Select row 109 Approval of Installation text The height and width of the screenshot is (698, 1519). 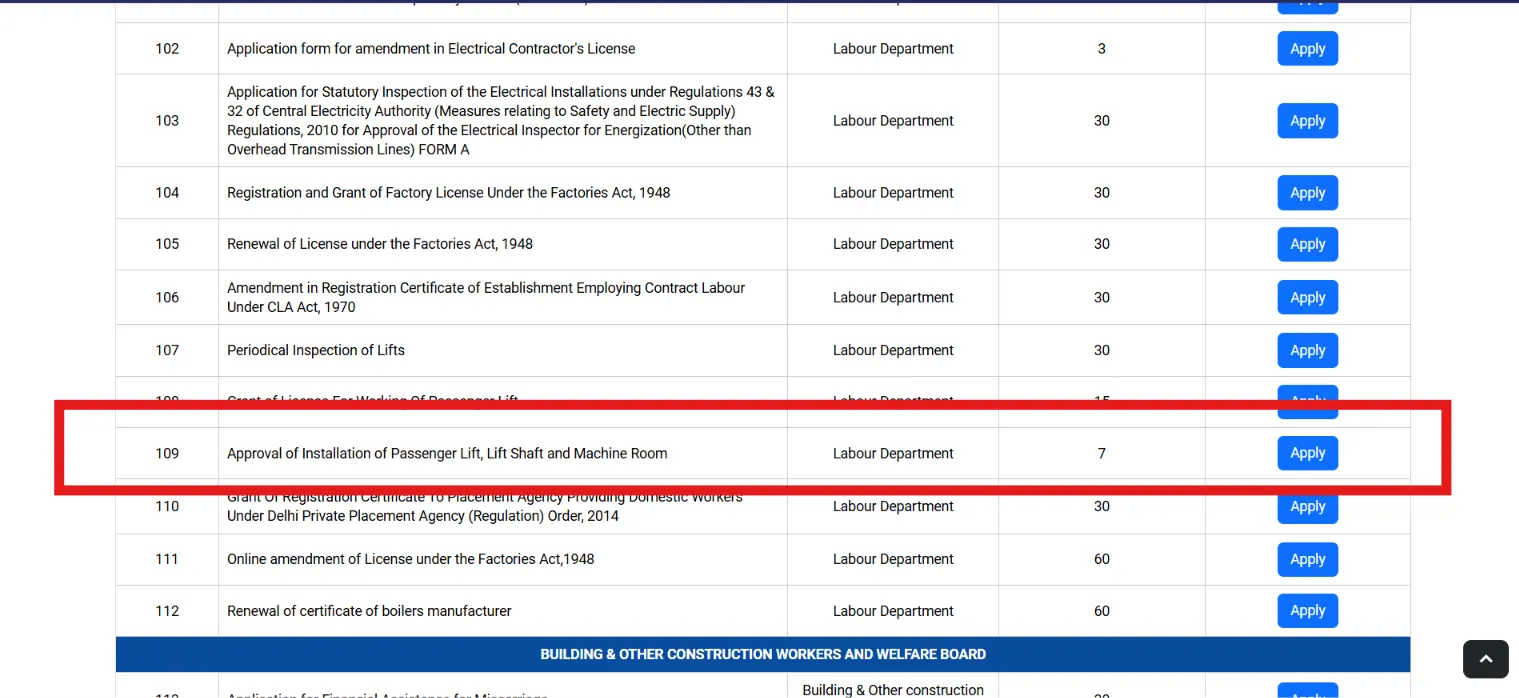(447, 453)
